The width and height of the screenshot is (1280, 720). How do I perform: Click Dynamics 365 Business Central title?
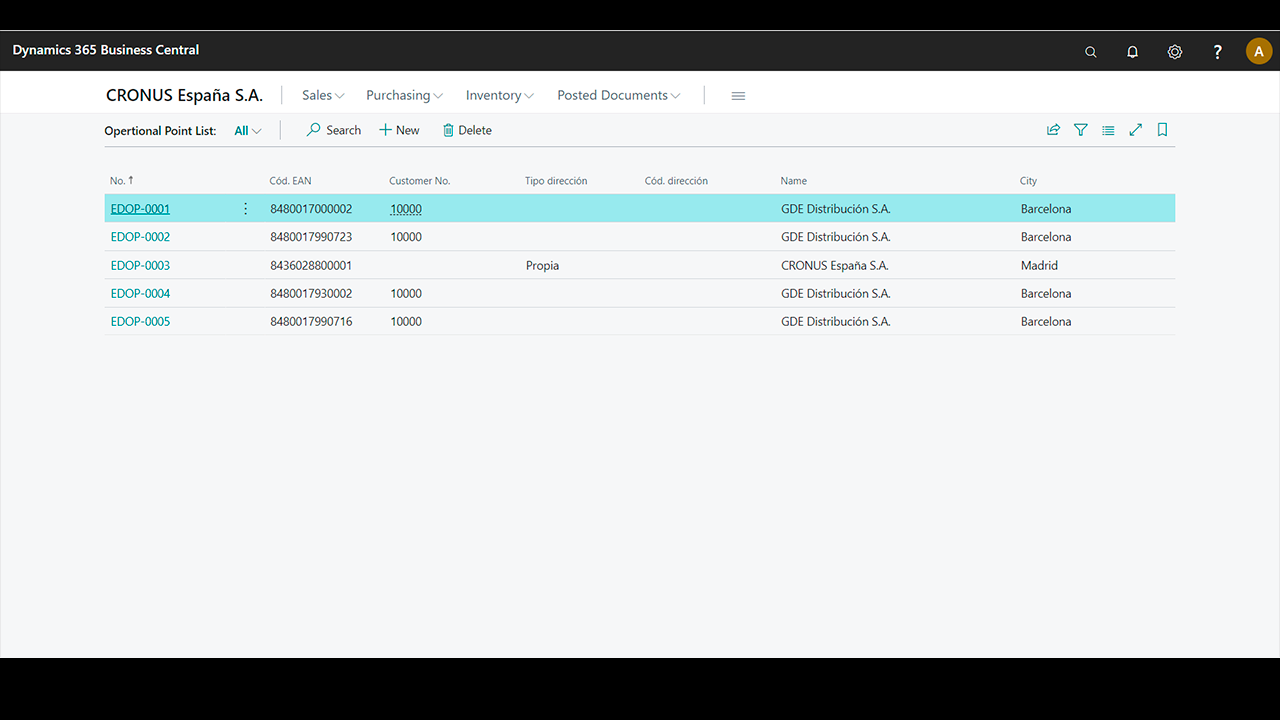[x=106, y=50]
